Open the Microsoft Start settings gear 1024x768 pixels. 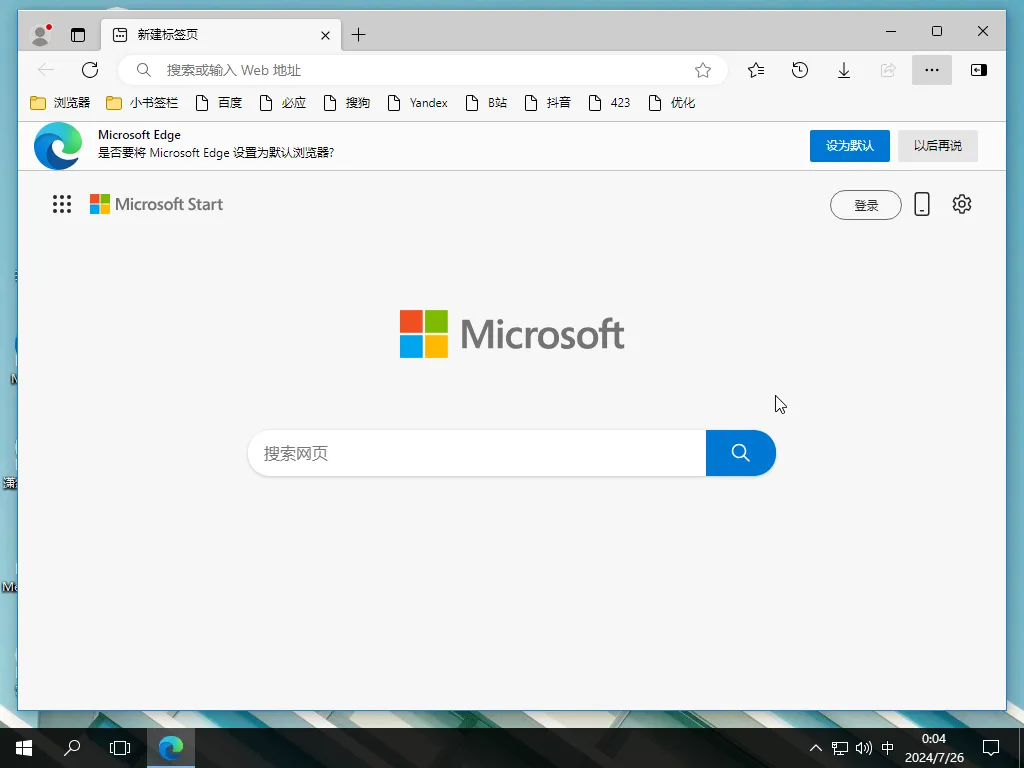point(961,204)
